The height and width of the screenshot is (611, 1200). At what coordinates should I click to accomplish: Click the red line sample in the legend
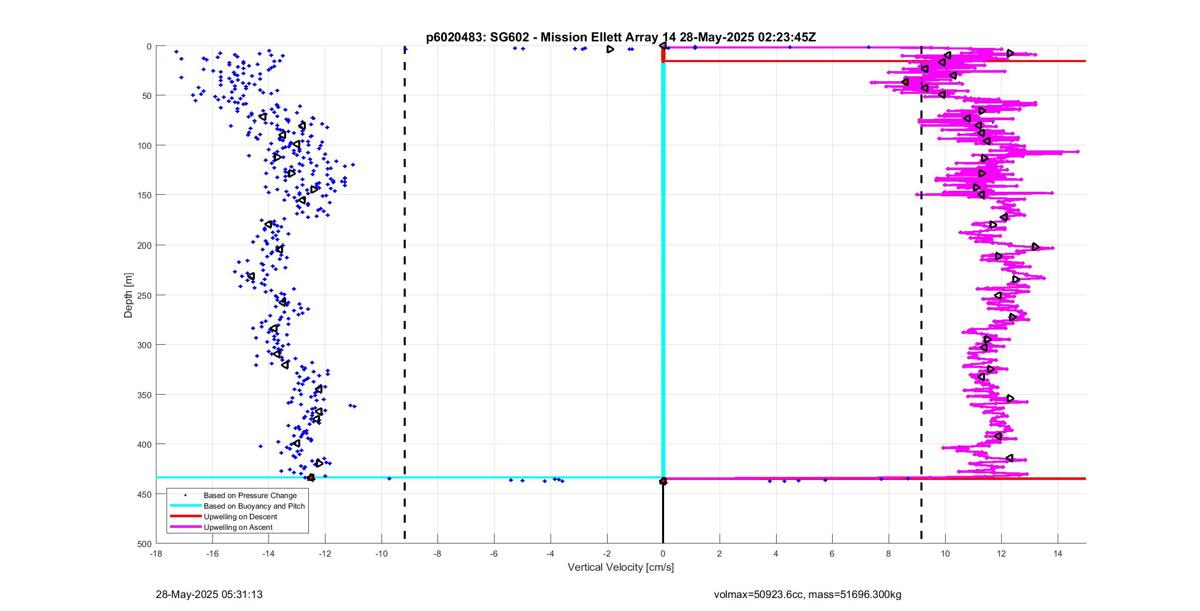(185, 516)
